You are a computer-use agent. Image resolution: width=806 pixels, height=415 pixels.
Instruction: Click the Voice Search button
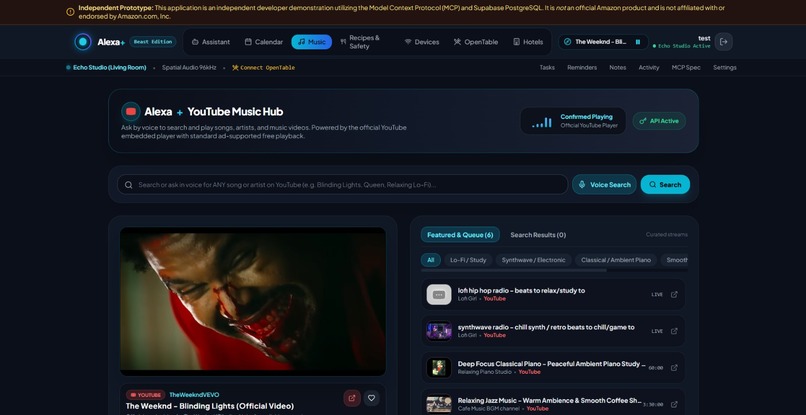click(604, 185)
